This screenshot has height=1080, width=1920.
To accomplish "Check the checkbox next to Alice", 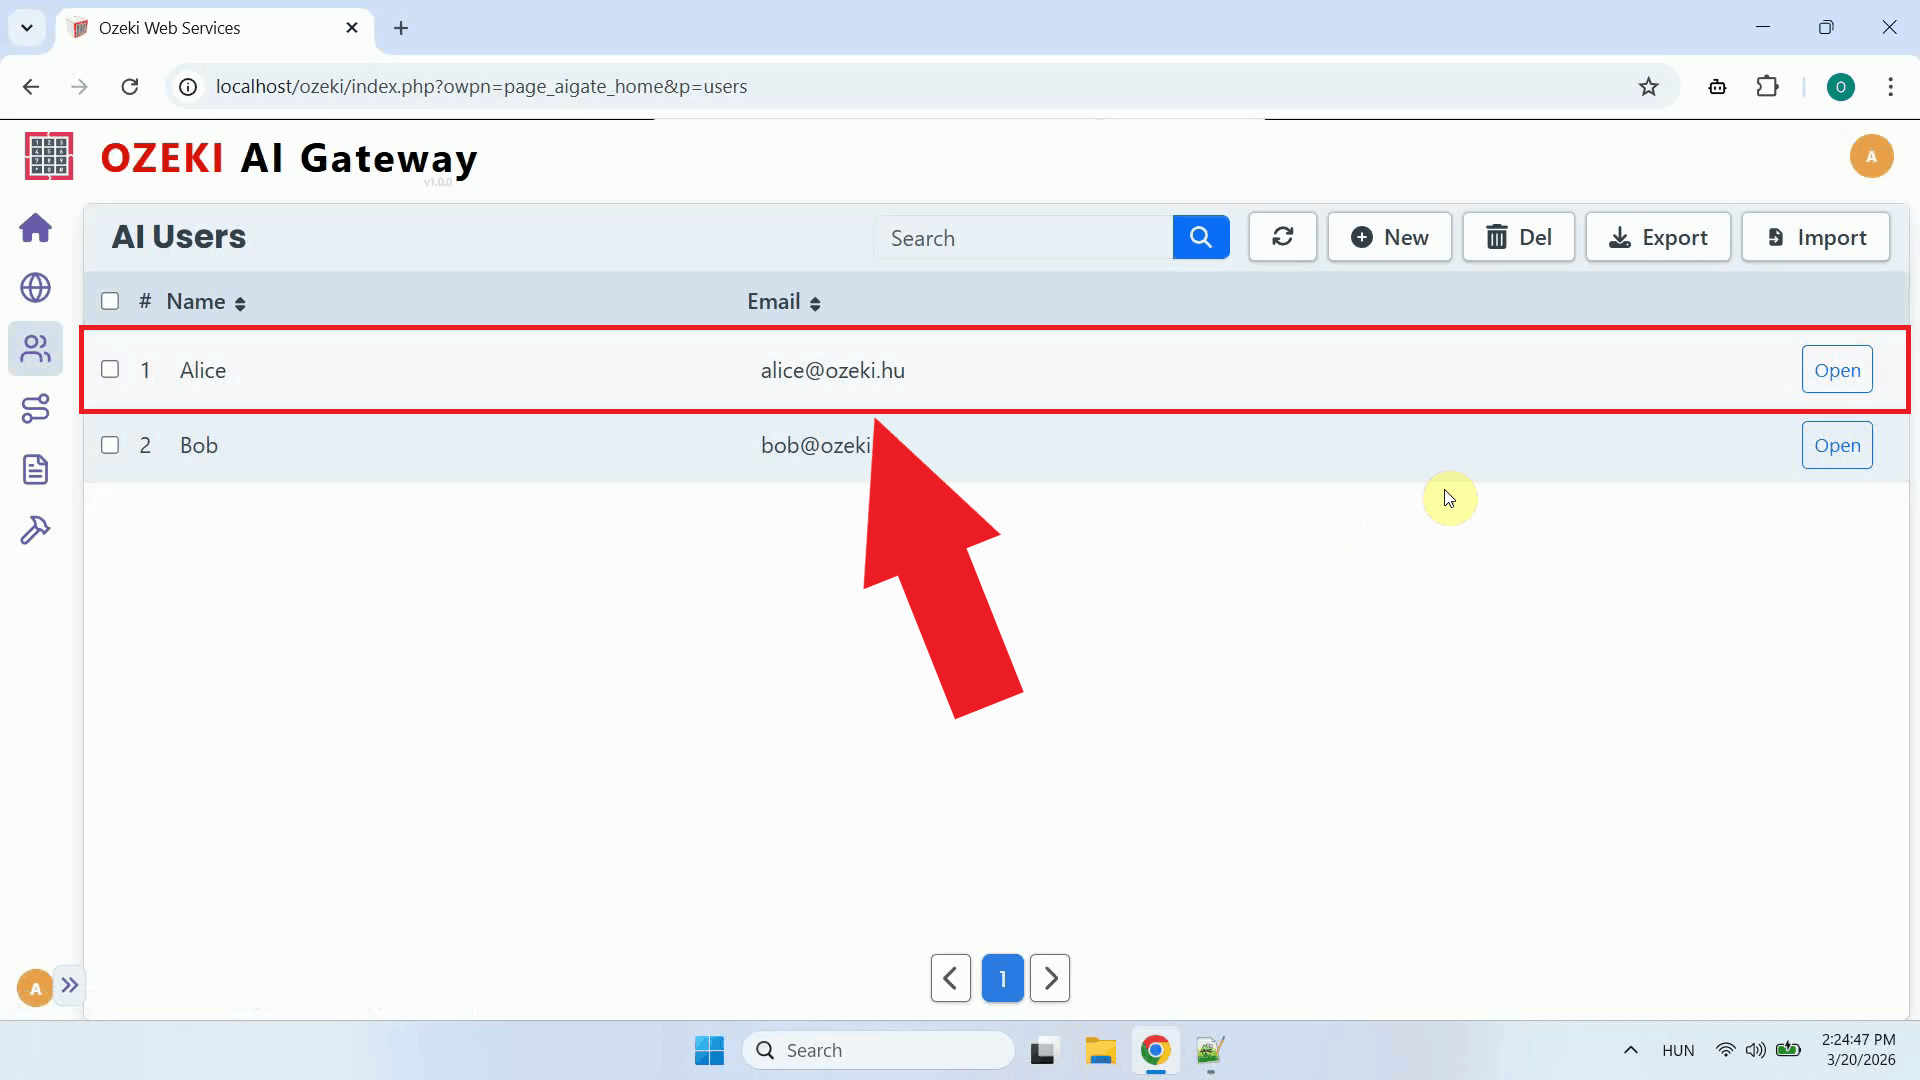I will click(110, 369).
